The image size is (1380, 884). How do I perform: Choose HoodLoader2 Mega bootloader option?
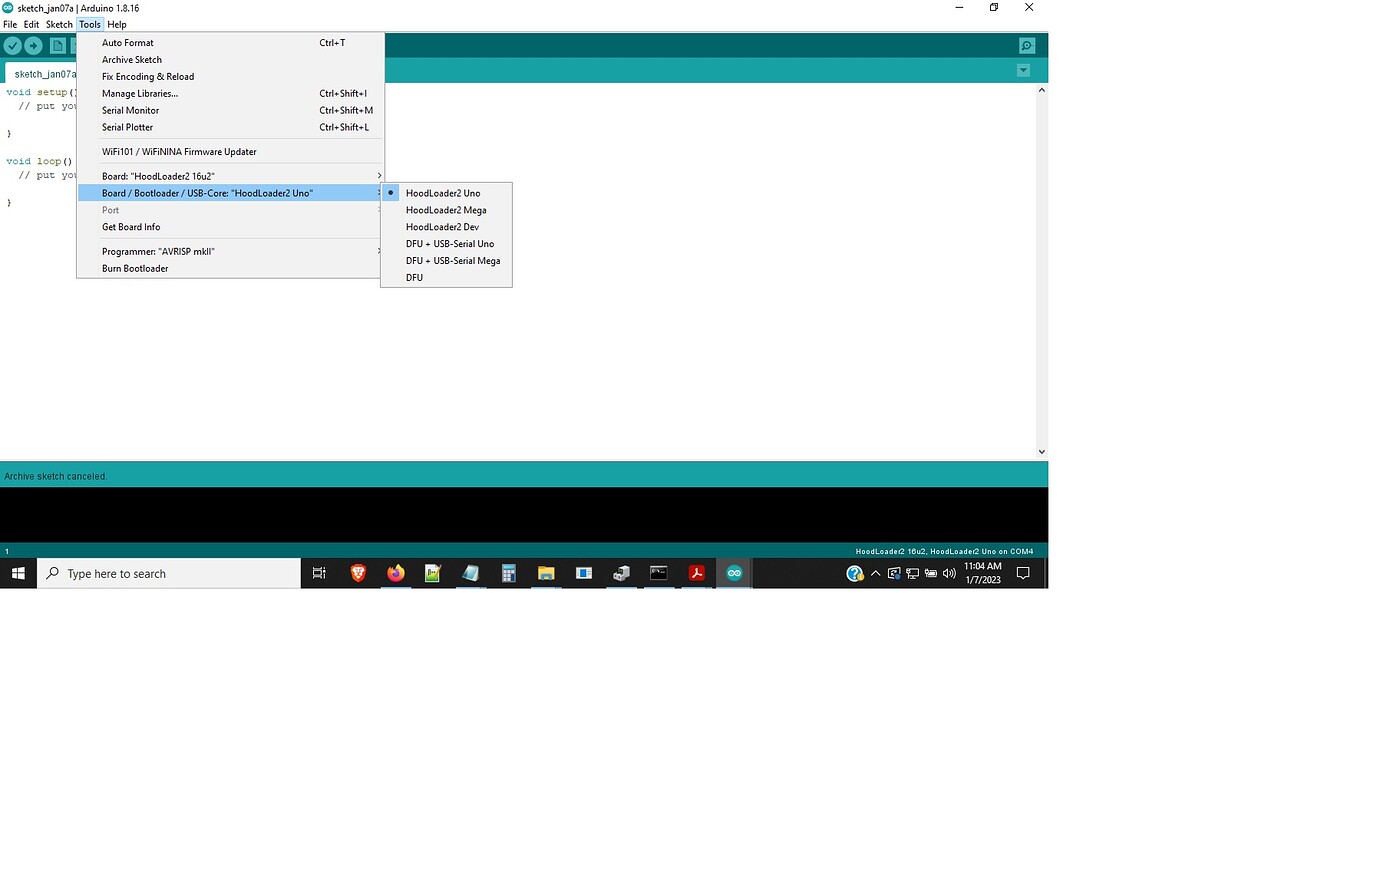coord(446,210)
